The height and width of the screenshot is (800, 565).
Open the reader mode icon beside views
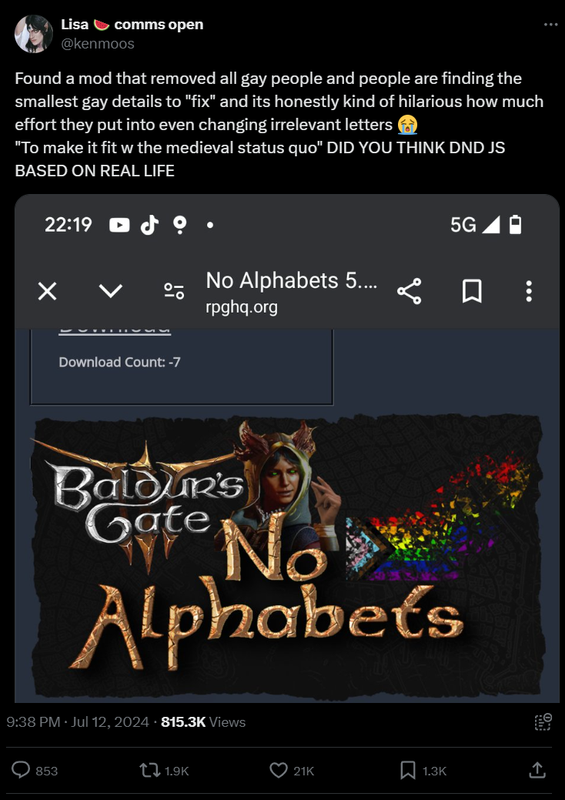[543, 722]
